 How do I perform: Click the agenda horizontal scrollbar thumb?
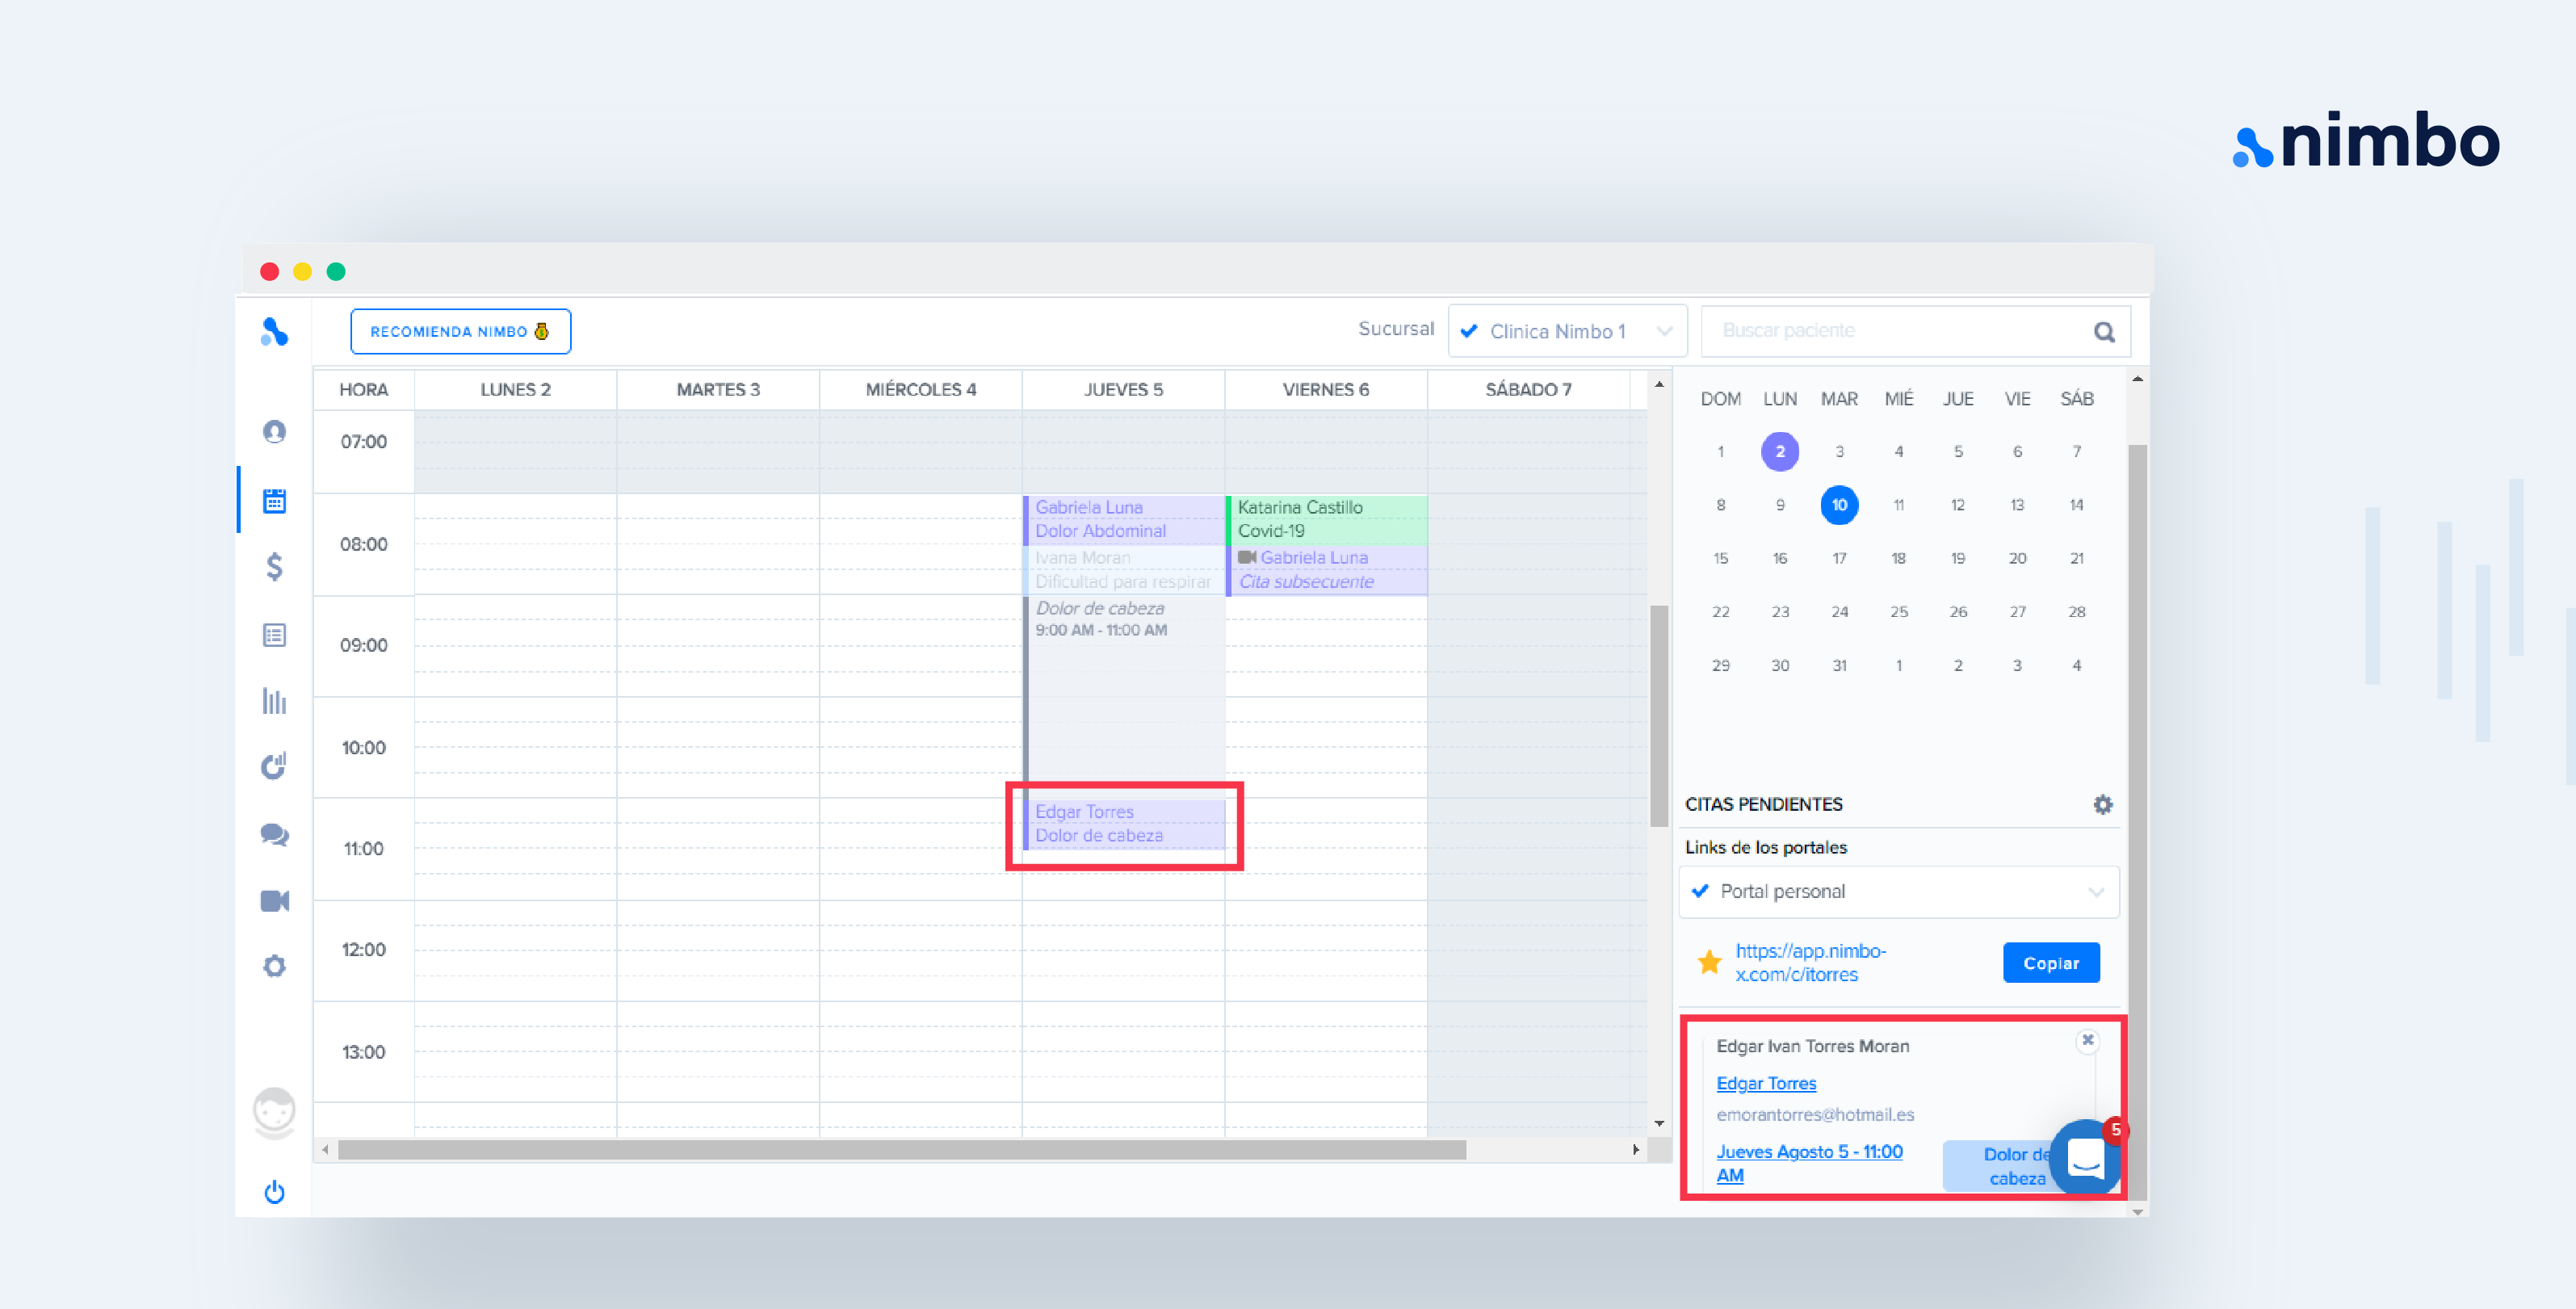pos(902,1150)
